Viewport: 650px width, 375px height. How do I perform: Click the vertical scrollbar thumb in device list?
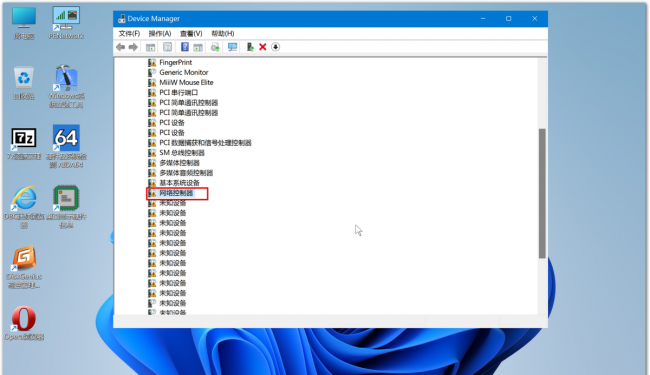tap(542, 194)
